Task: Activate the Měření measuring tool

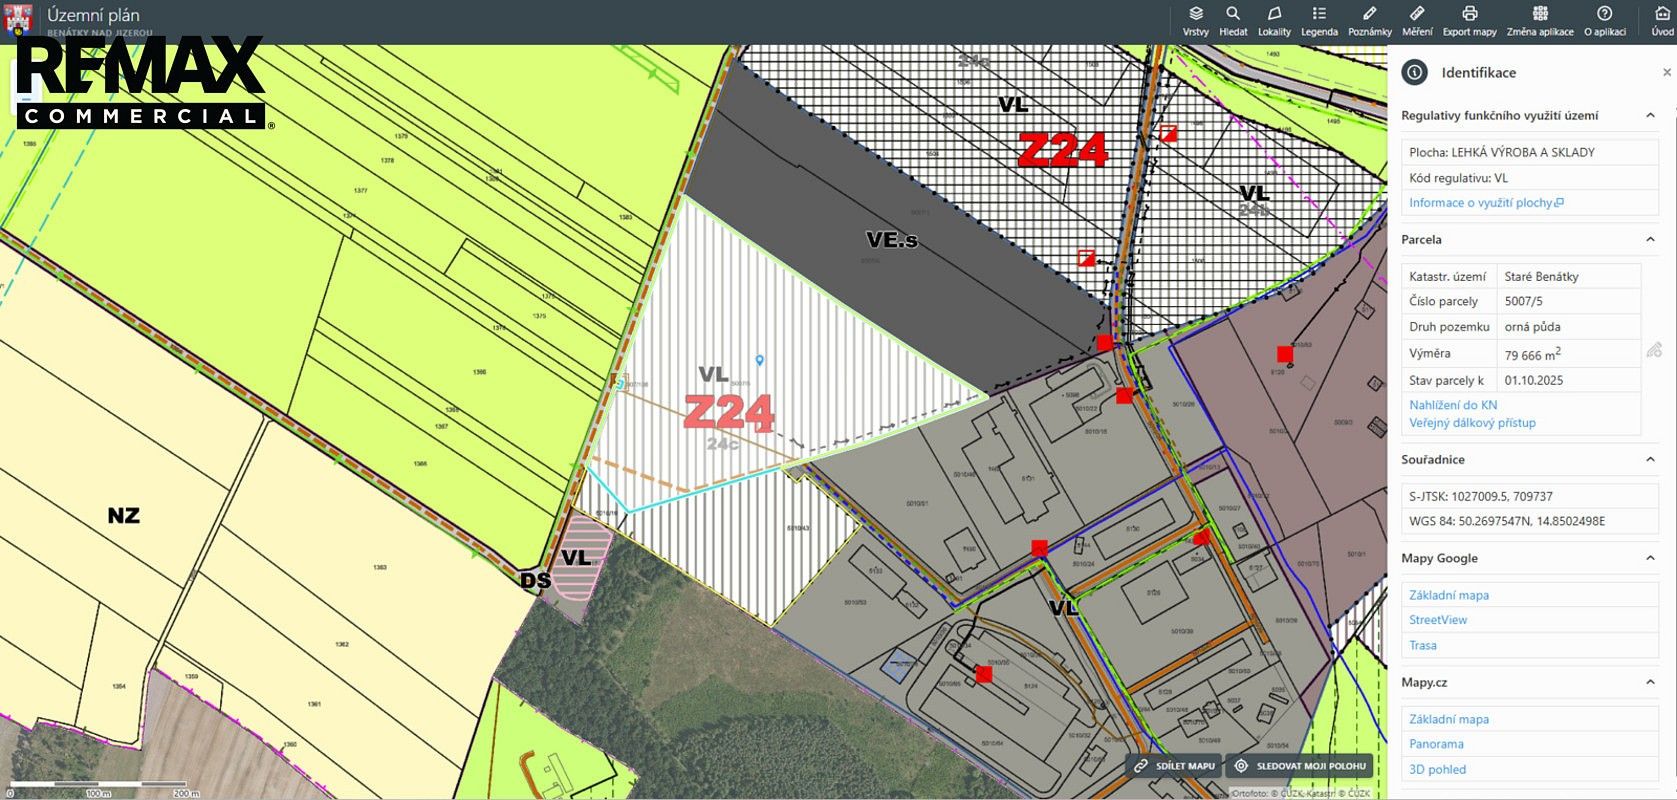Action: pyautogui.click(x=1417, y=21)
